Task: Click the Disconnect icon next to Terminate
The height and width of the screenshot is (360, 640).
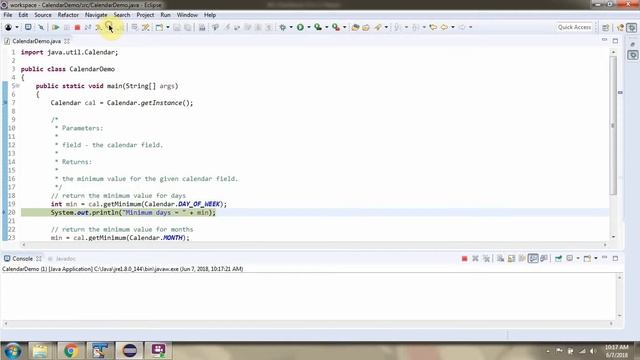Action: (88, 27)
